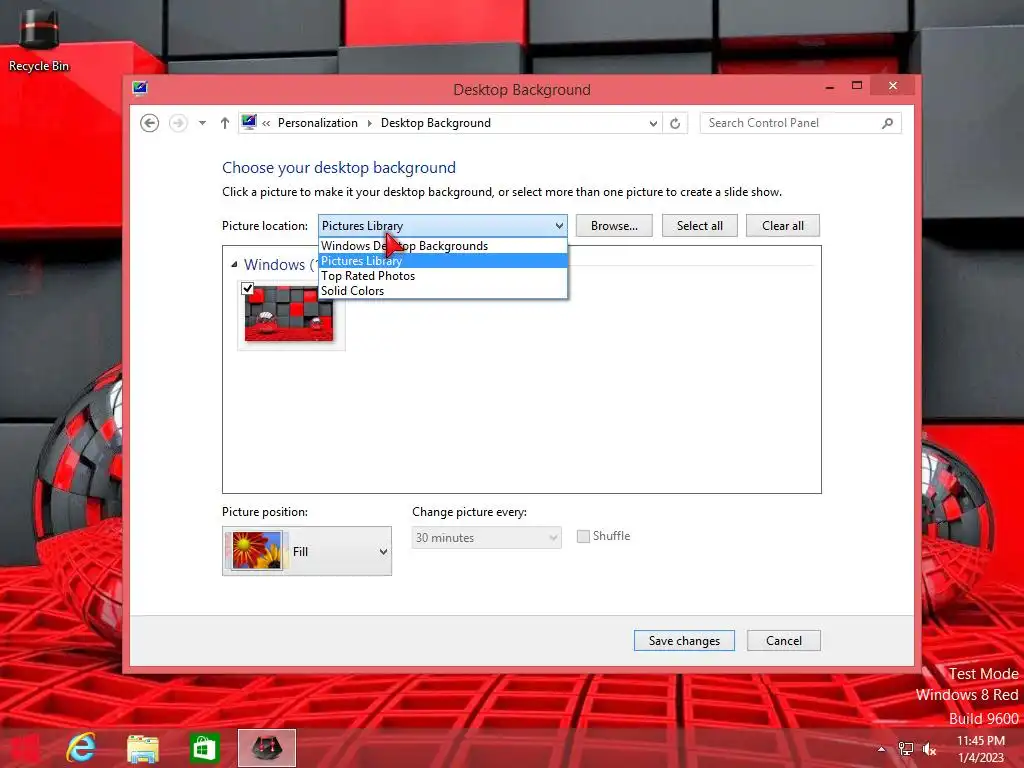This screenshot has height=768, width=1024.
Task: Uncheck the red cubes wallpaper checkbox
Action: tap(248, 288)
